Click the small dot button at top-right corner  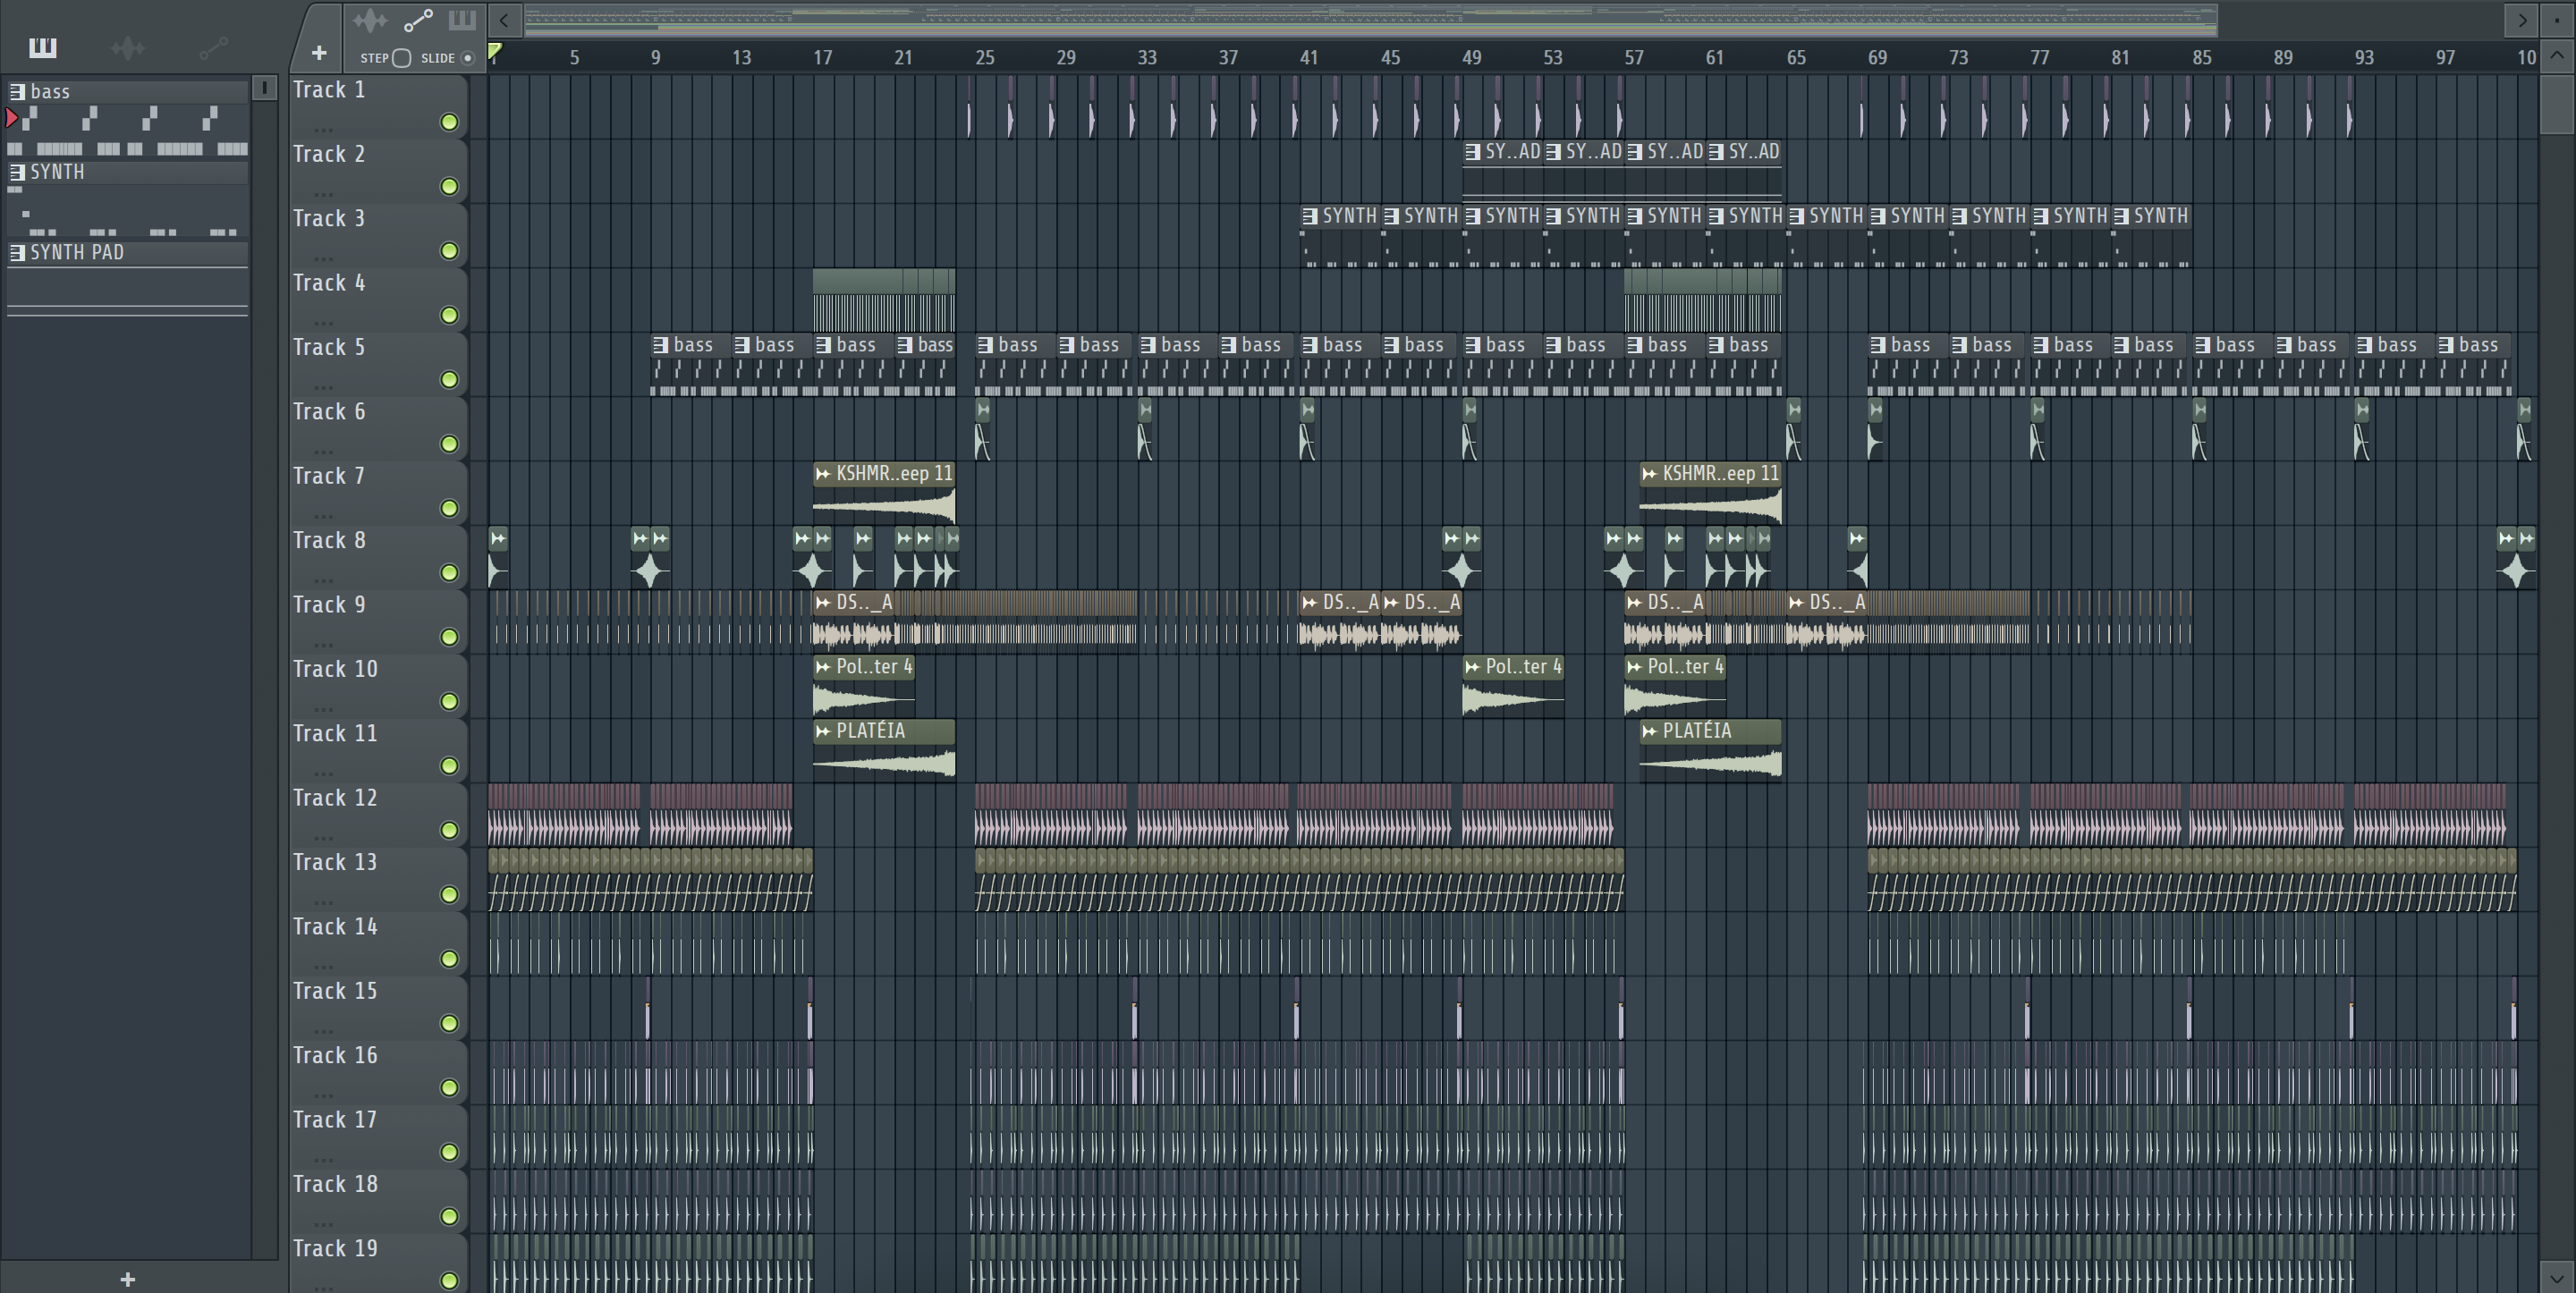2555,20
